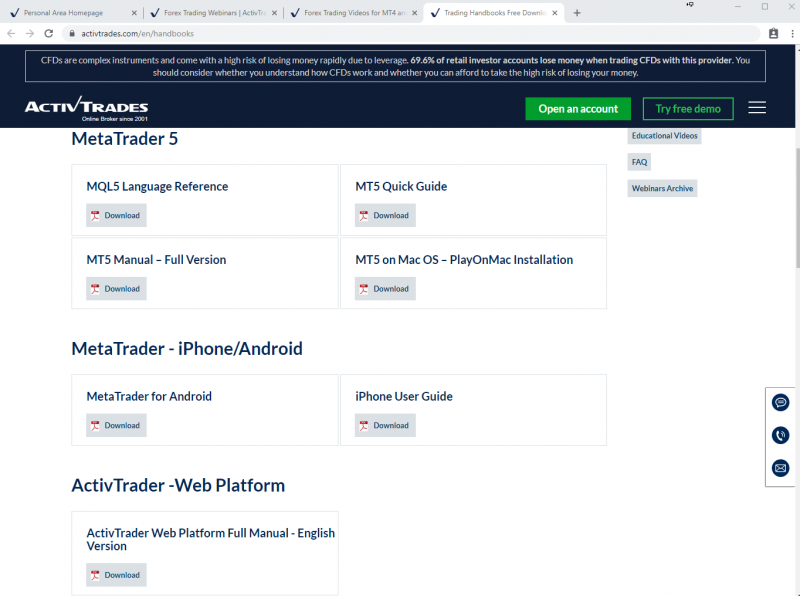Click the page vertical scrollbar thumb
This screenshot has height=596, width=800.
click(x=797, y=207)
